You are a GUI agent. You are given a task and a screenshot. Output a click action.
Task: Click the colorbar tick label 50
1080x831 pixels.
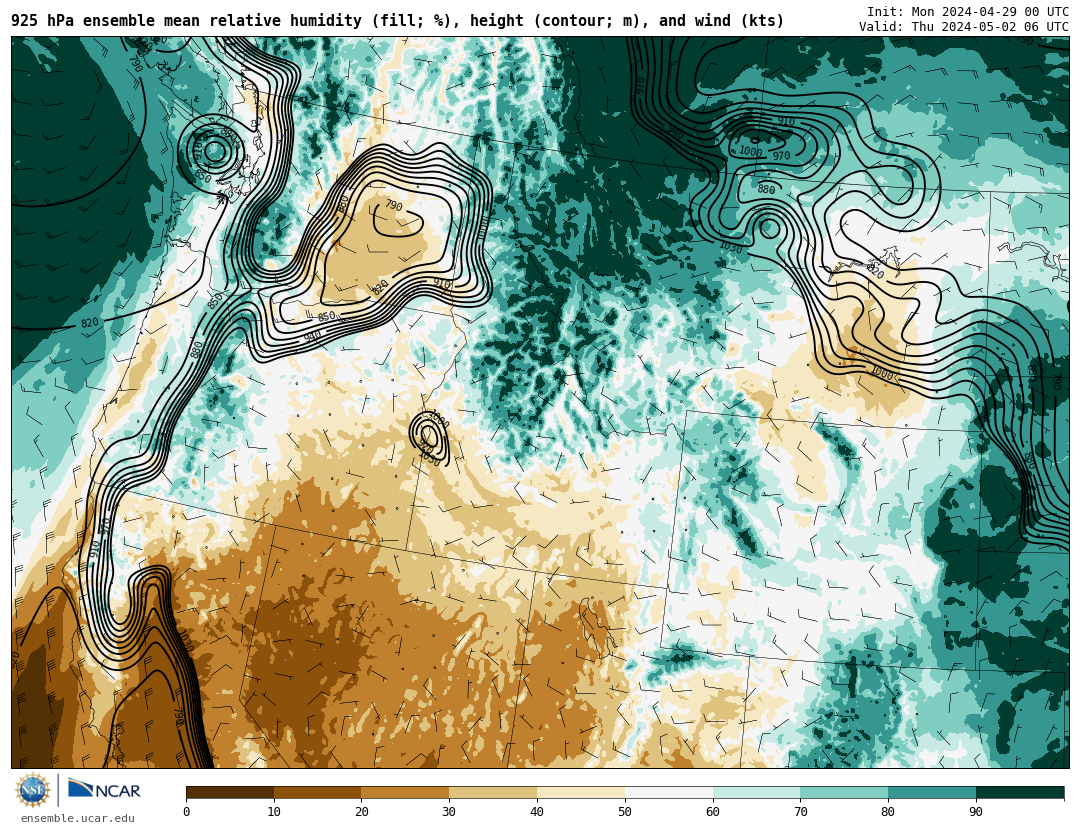pos(625,812)
